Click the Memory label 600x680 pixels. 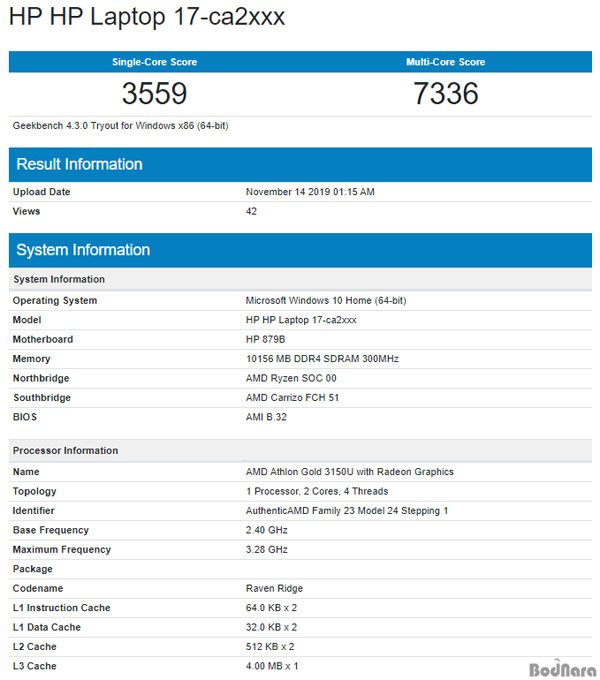(32, 359)
